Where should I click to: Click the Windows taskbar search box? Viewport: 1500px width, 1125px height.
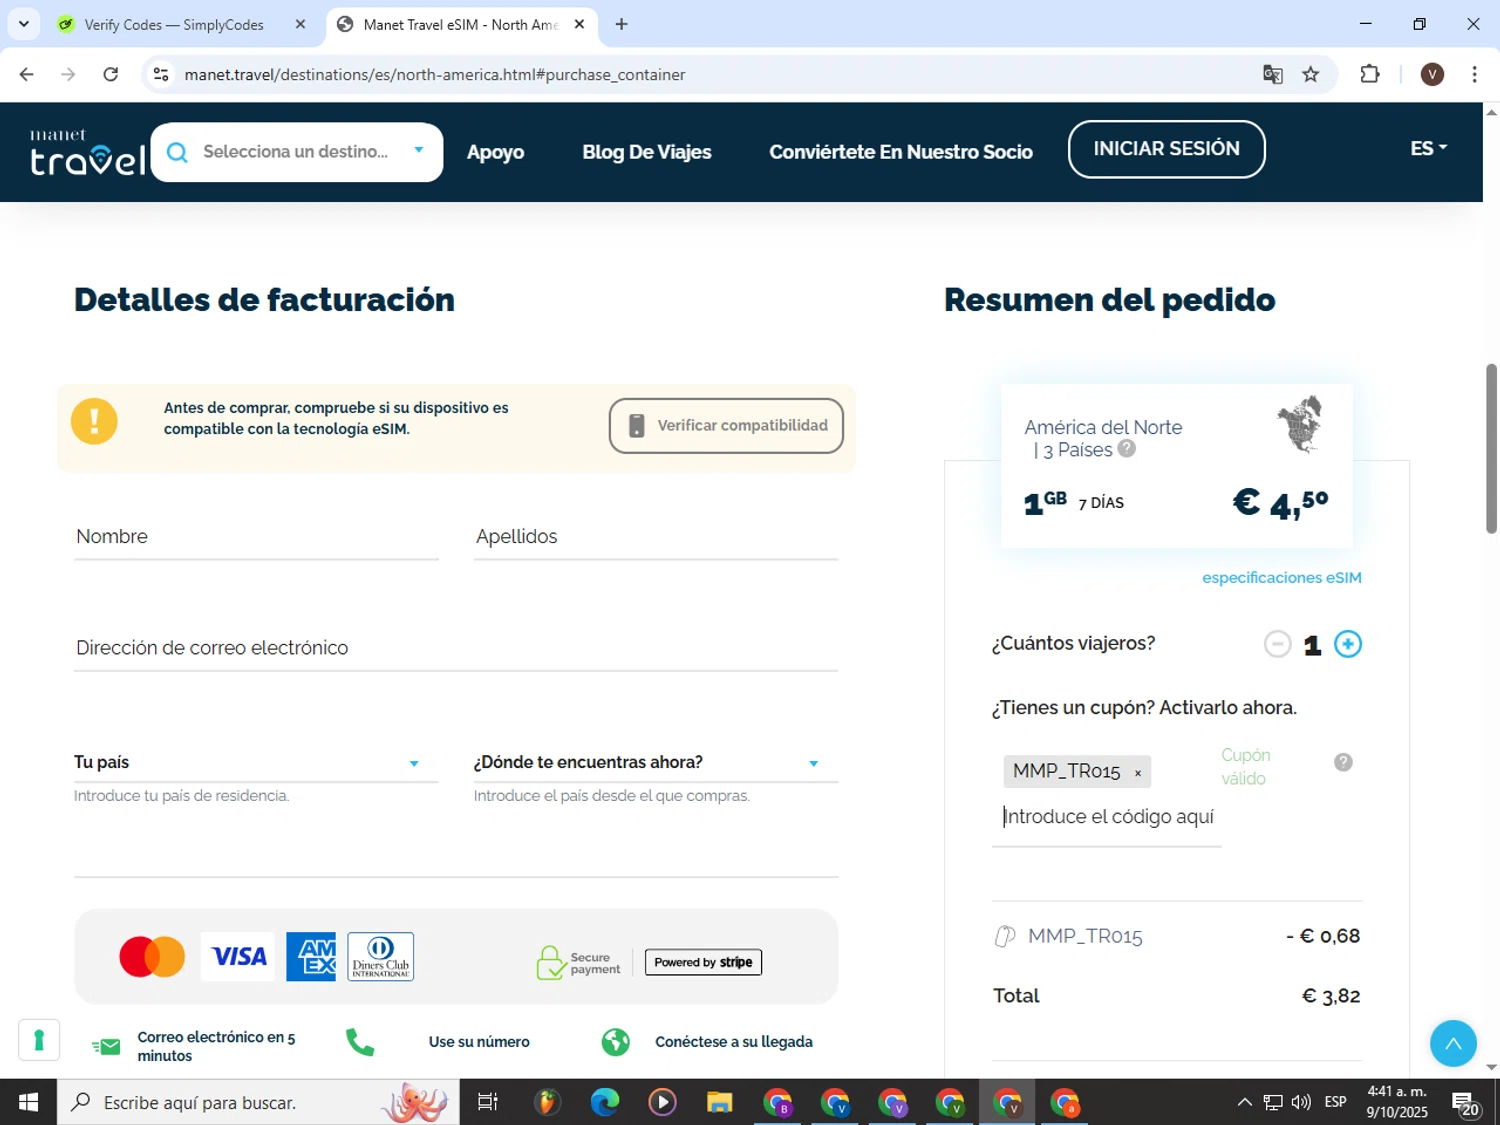(258, 1102)
